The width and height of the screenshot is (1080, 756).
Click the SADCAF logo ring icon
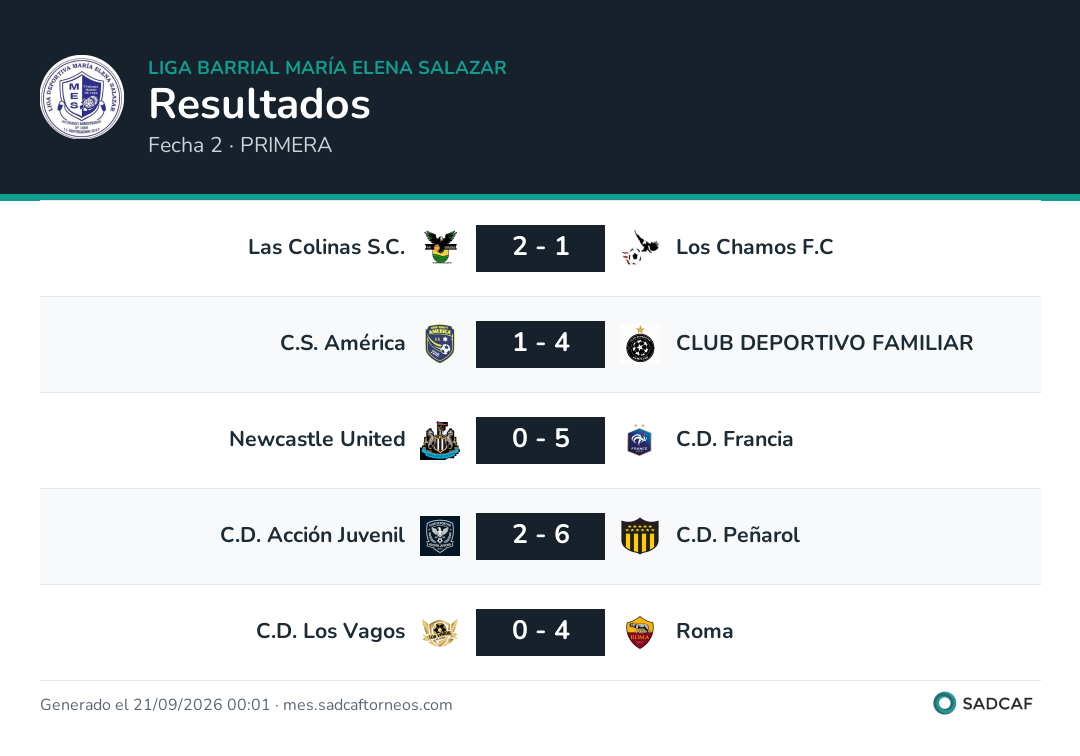(x=944, y=703)
